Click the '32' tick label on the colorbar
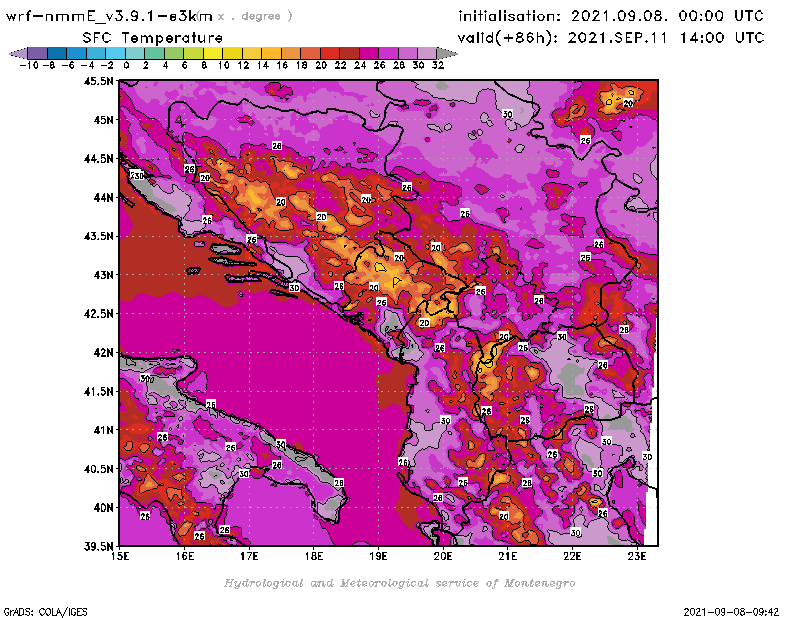Screen dimensions: 800x618 pyautogui.click(x=438, y=65)
